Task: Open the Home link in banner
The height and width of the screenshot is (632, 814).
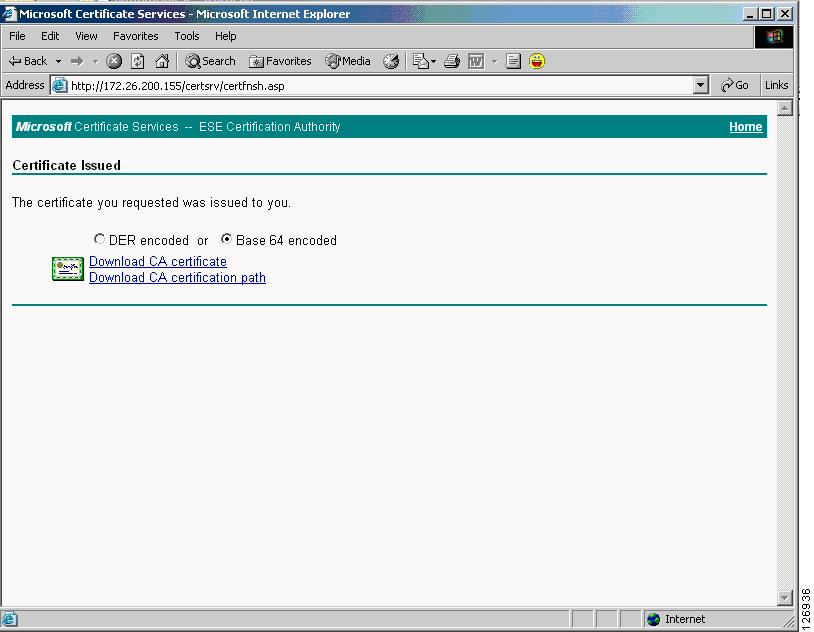Action: (745, 127)
